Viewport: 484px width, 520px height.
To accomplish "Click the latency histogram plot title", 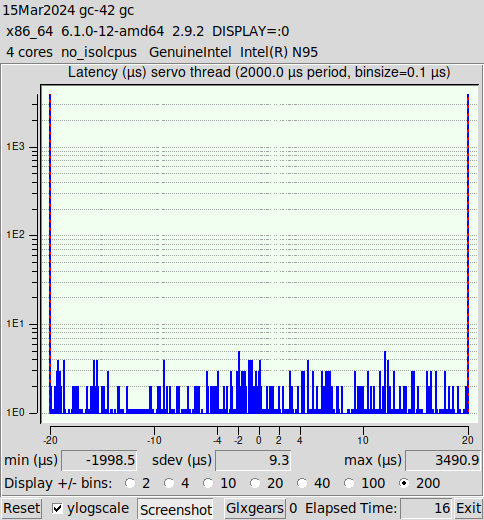I will click(x=259, y=72).
